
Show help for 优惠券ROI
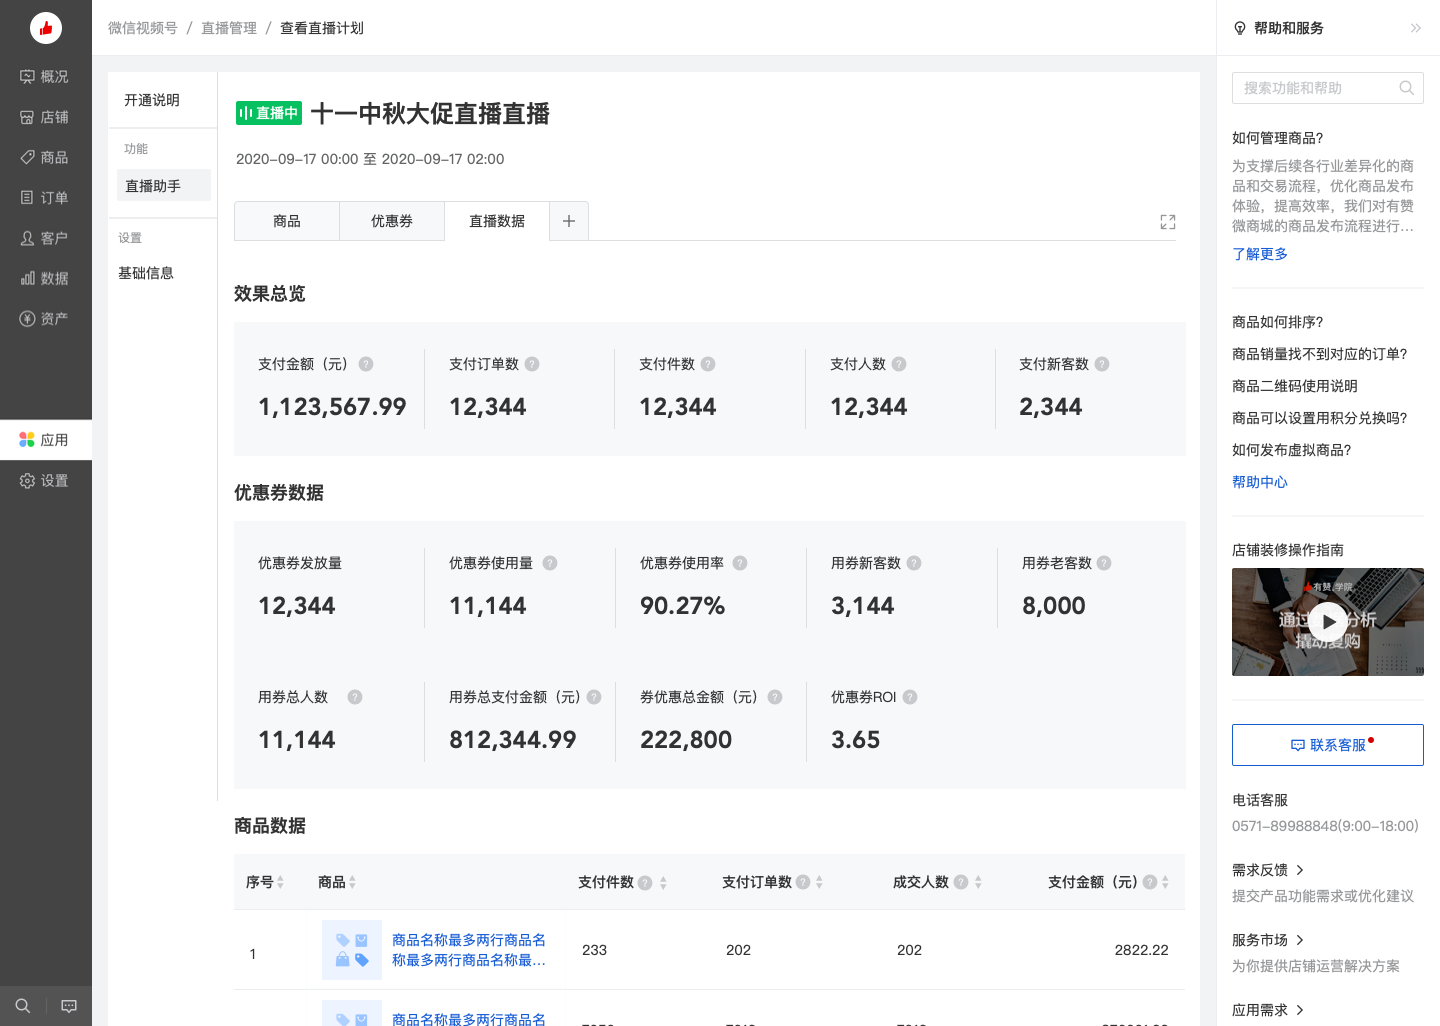click(910, 697)
